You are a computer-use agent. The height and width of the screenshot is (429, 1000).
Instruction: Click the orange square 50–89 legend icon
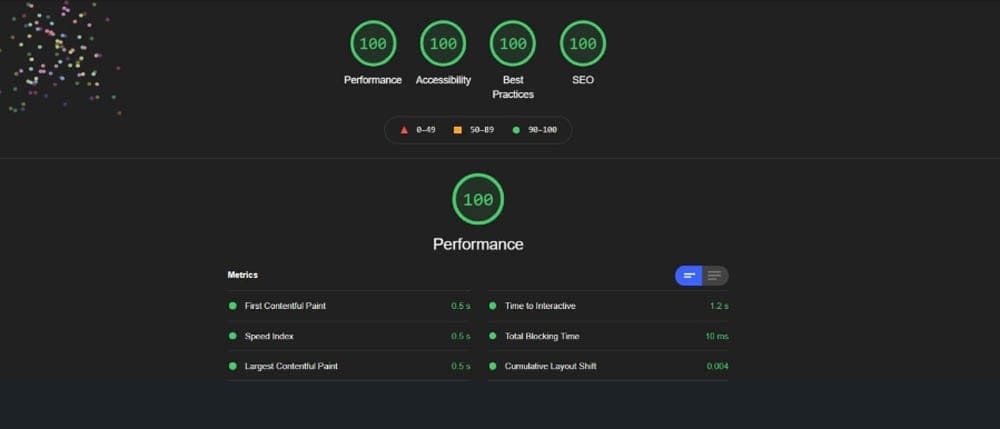pyautogui.click(x=457, y=130)
